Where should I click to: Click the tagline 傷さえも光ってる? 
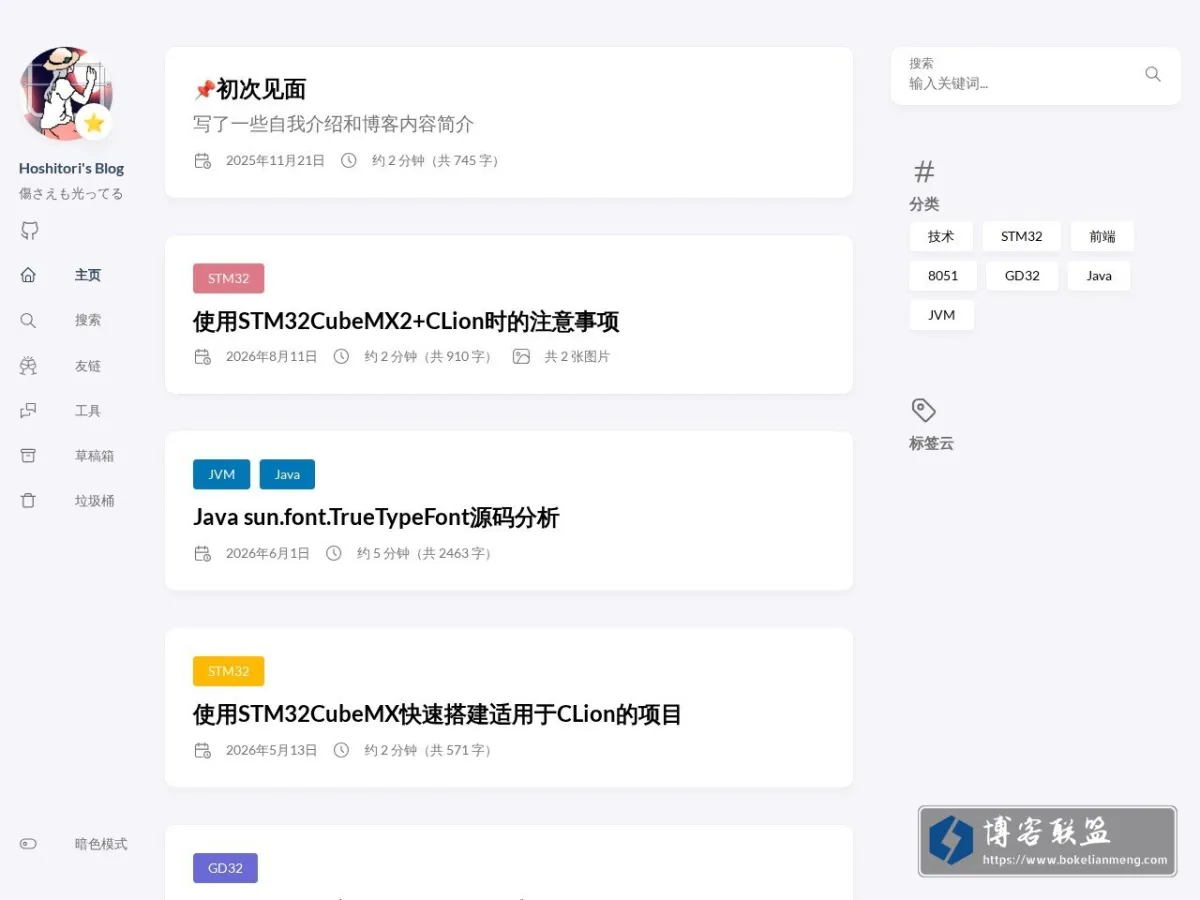click(71, 194)
